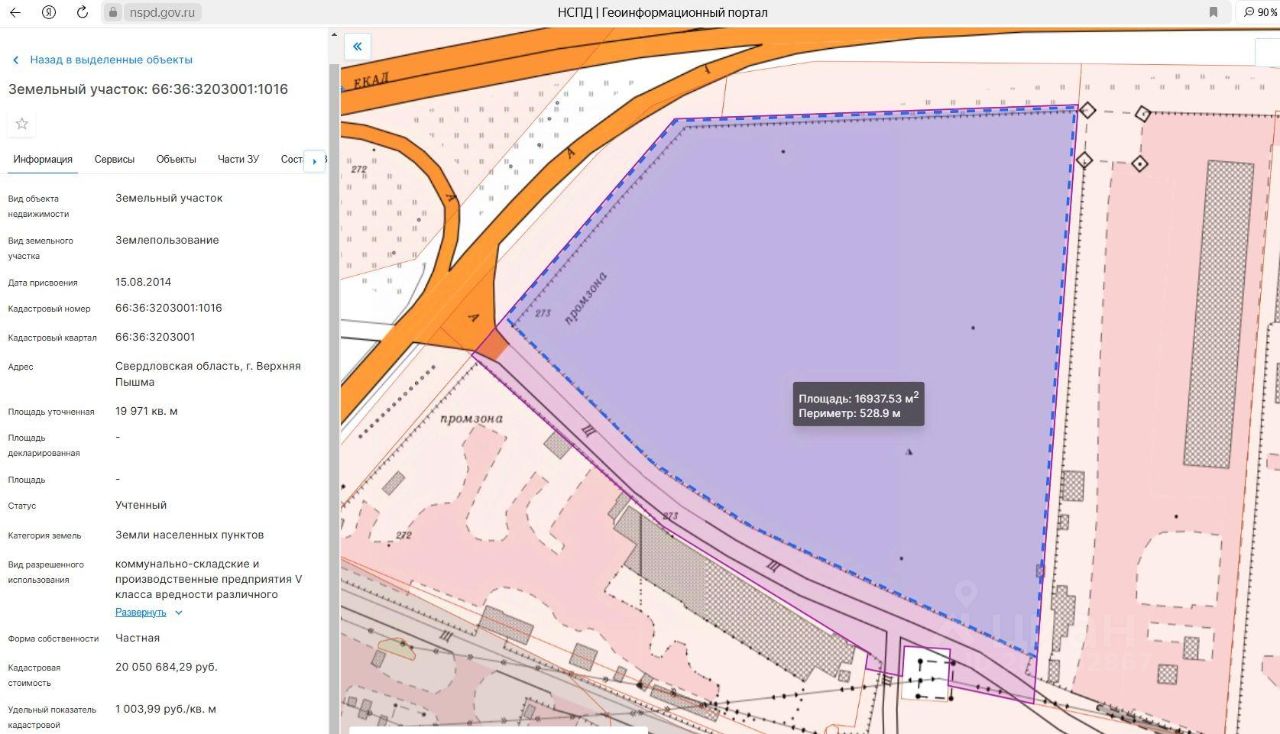Click the 'Развернуть' link
Viewport: 1280px width, 734px height.
140,612
